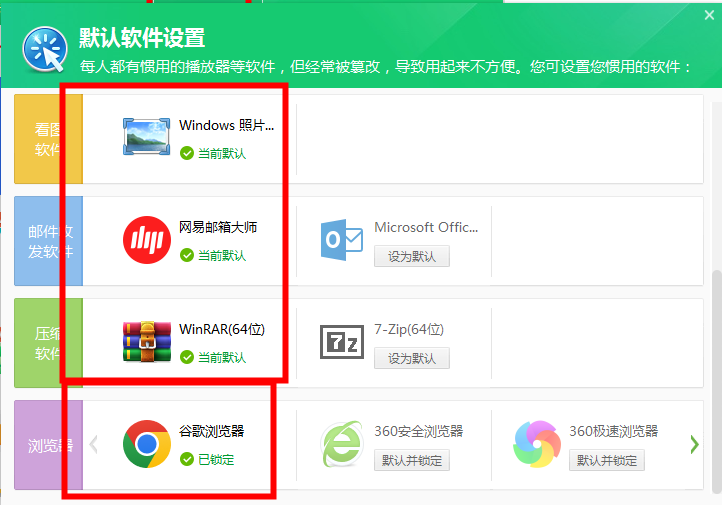The height and width of the screenshot is (505, 722).
Task: Click the checkmark under Windows 照片
Action: [186, 153]
